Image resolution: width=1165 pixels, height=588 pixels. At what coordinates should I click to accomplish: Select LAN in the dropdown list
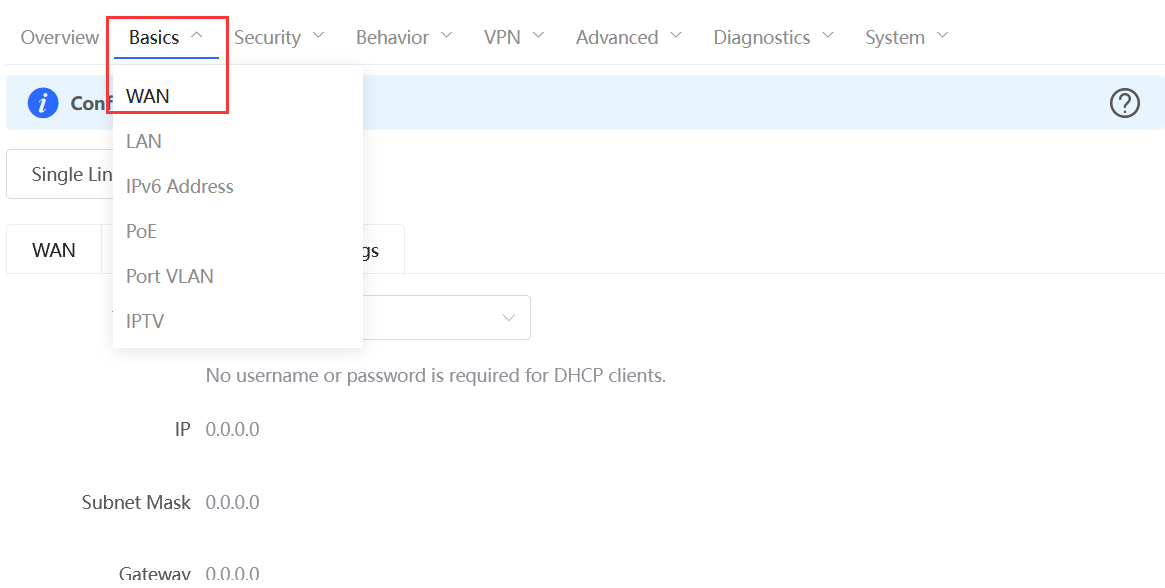pyautogui.click(x=144, y=142)
